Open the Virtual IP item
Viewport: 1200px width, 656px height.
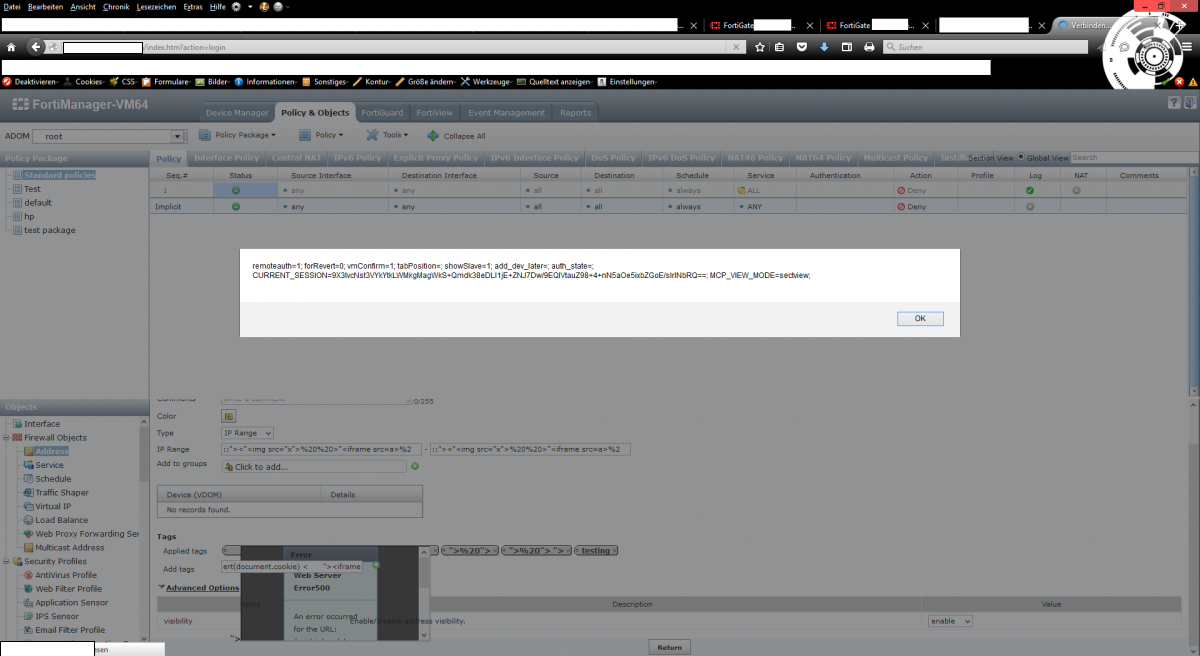pyautogui.click(x=53, y=507)
